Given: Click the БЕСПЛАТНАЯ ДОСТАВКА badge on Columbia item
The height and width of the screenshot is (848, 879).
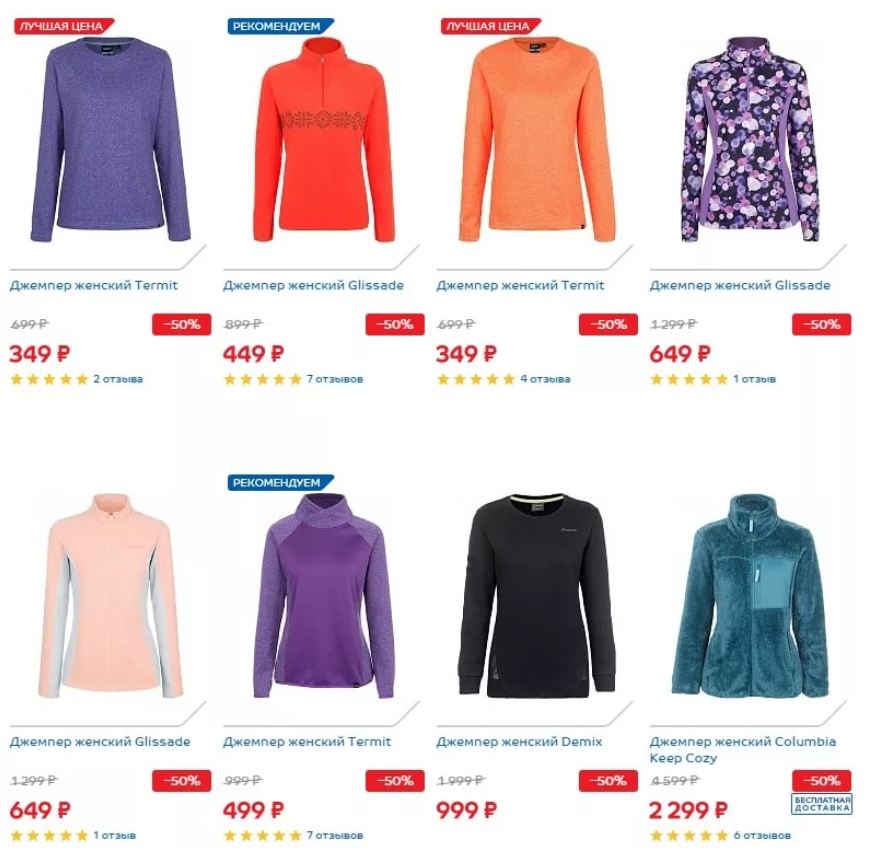Looking at the screenshot, I should coord(822,804).
